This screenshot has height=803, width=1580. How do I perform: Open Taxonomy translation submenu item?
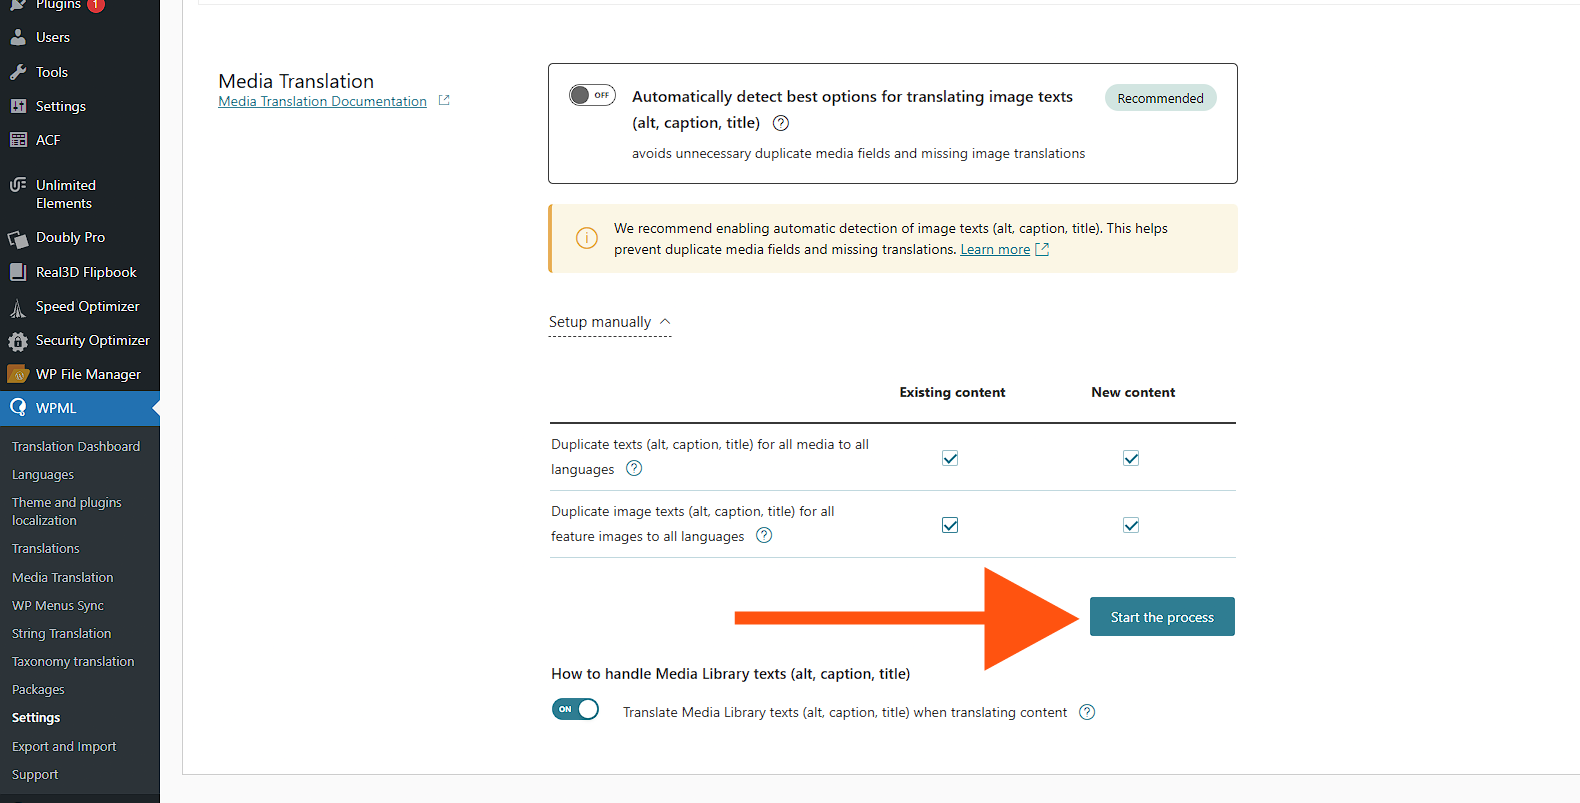click(73, 661)
